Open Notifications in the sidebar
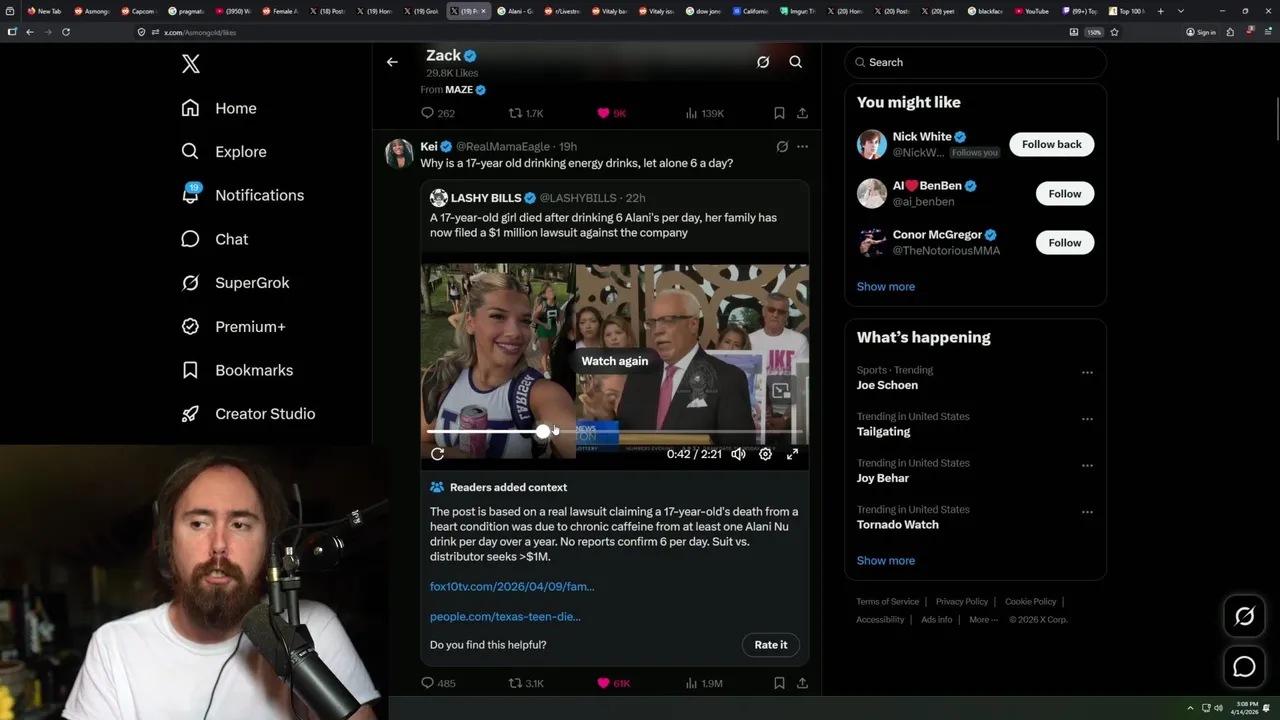This screenshot has width=1280, height=720. pos(242,195)
